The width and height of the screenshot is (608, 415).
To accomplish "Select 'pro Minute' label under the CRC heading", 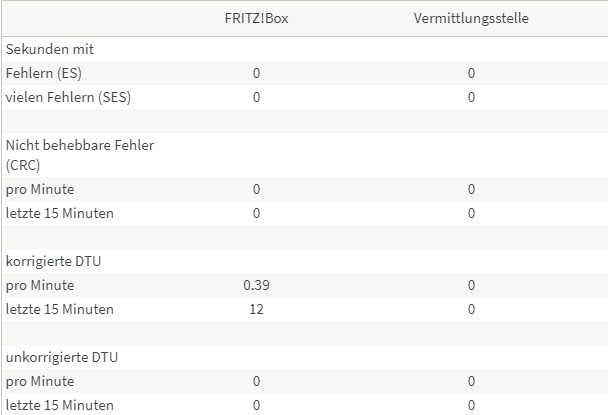I will click(40, 189).
